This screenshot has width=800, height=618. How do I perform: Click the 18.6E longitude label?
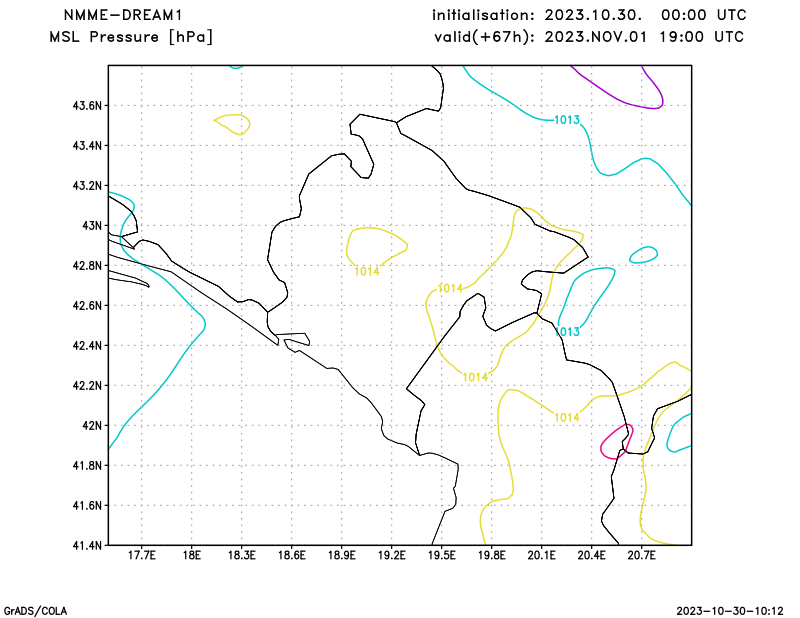291,556
